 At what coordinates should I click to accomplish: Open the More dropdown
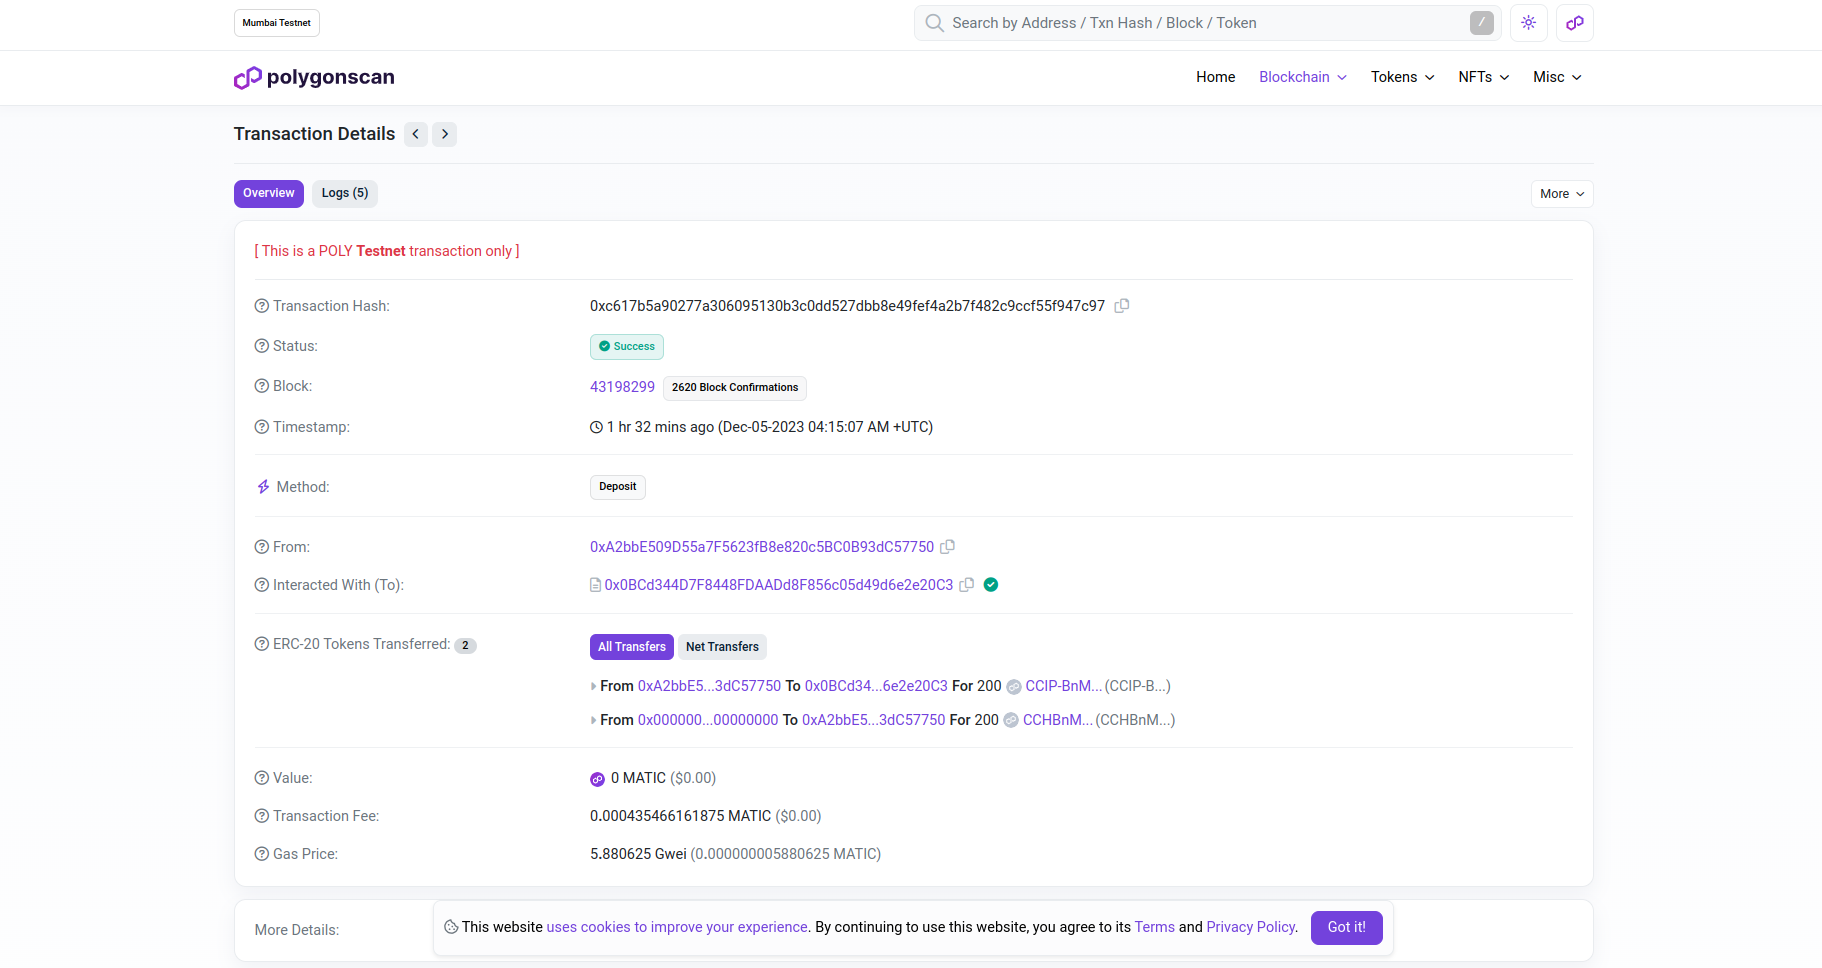[x=1562, y=194]
